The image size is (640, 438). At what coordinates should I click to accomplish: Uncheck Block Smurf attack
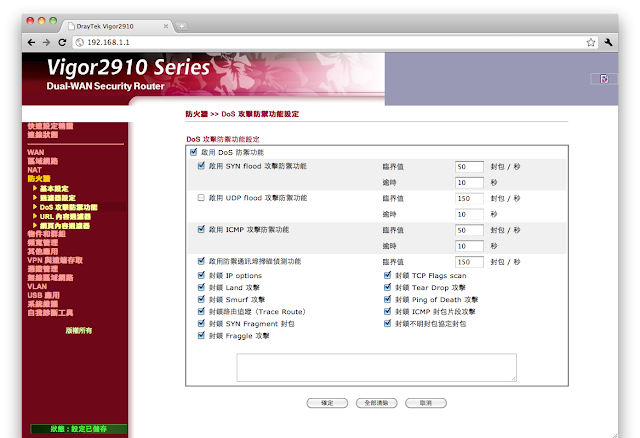click(x=201, y=299)
